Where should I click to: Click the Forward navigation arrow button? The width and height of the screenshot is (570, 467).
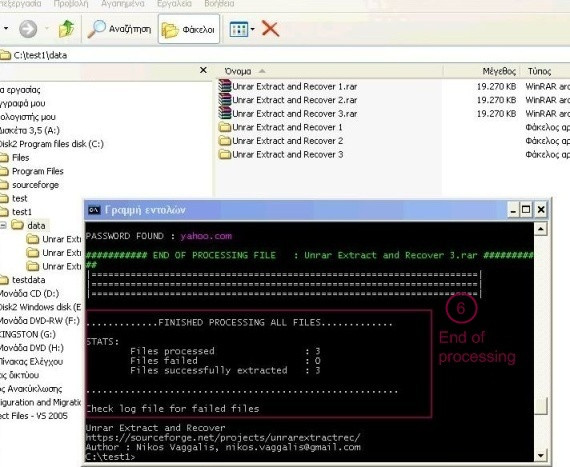coord(28,29)
